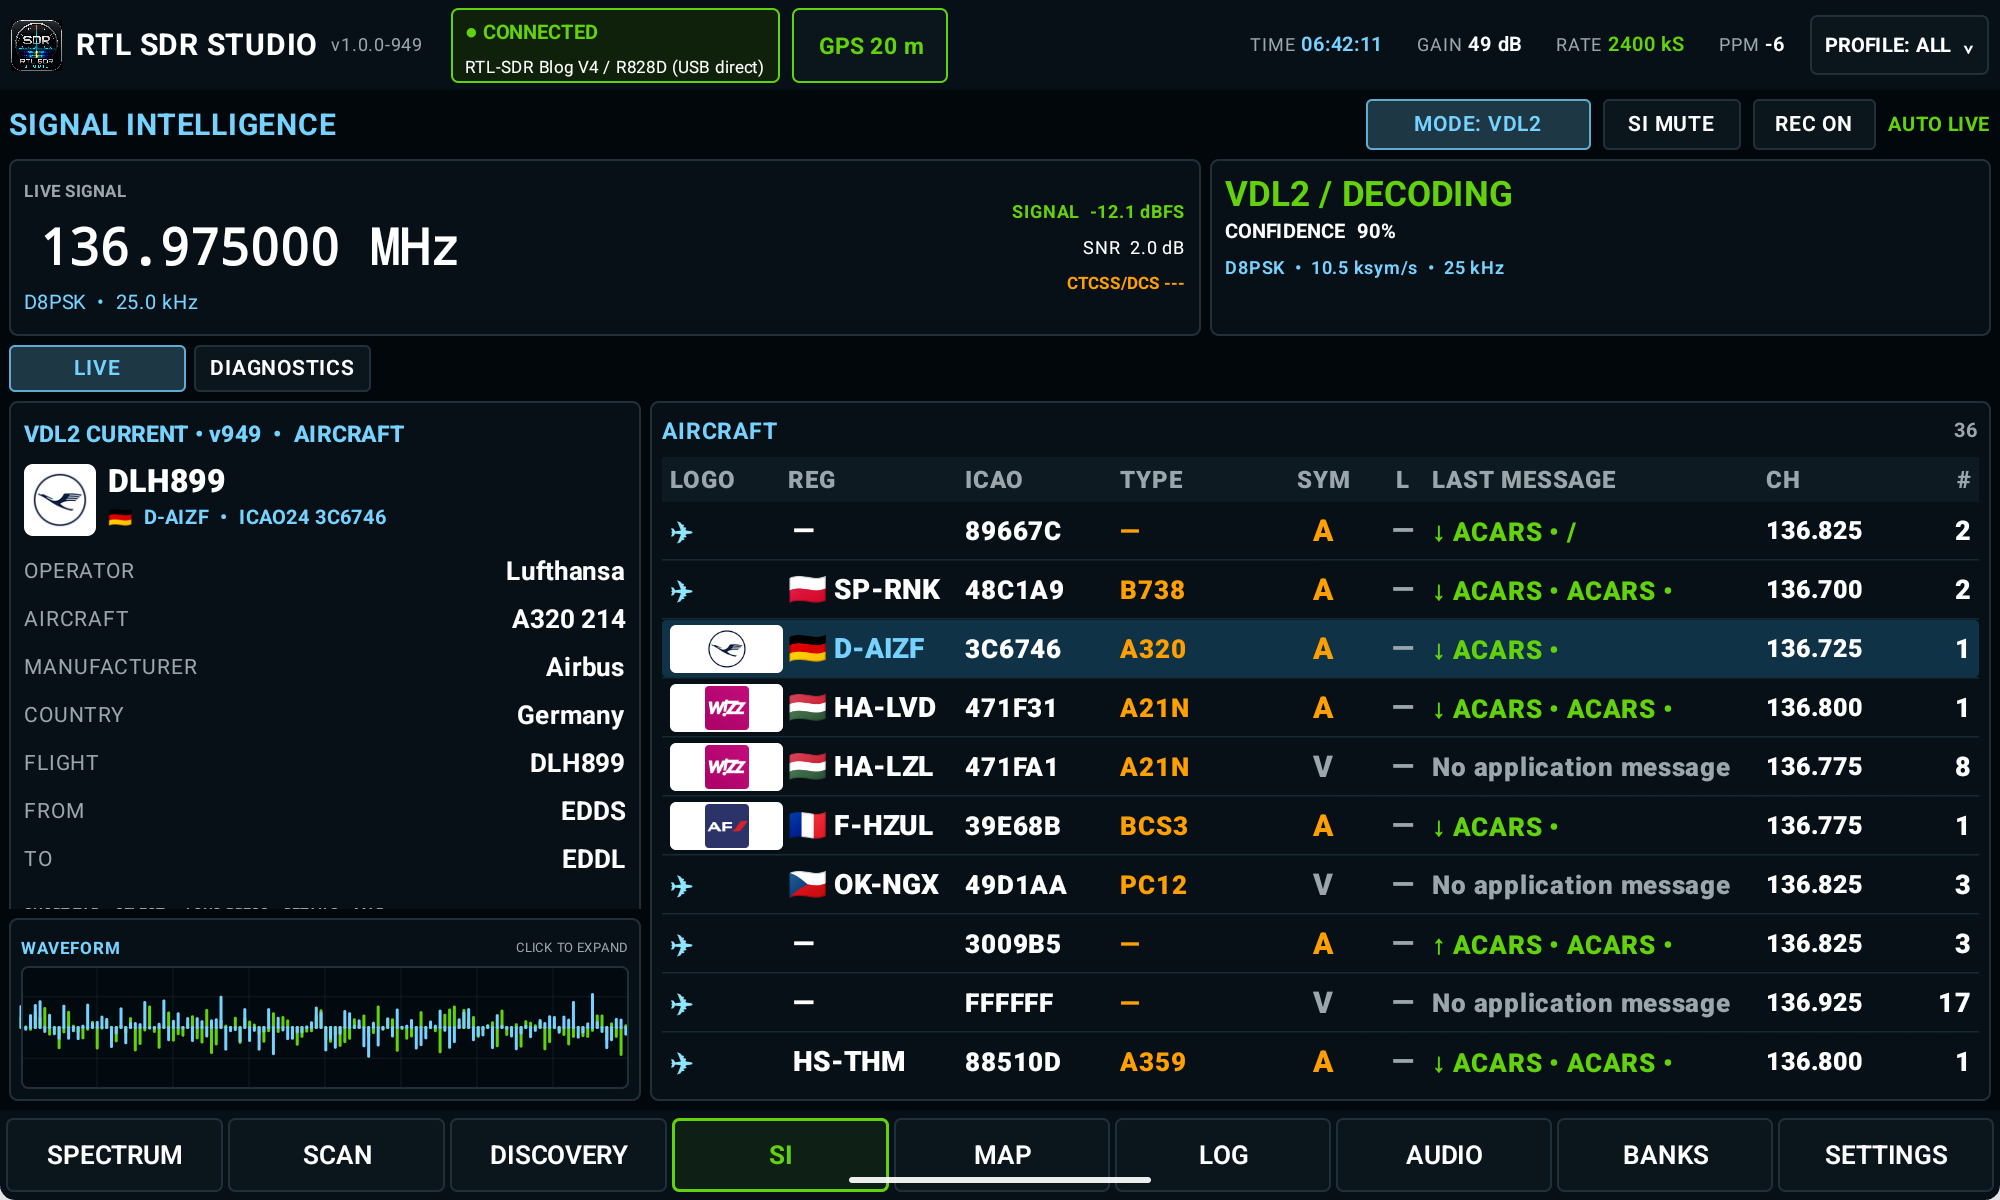Viewport: 2000px width, 1200px height.
Task: Sort the aircraft table by LAST MESSAGE column
Action: (1523, 480)
